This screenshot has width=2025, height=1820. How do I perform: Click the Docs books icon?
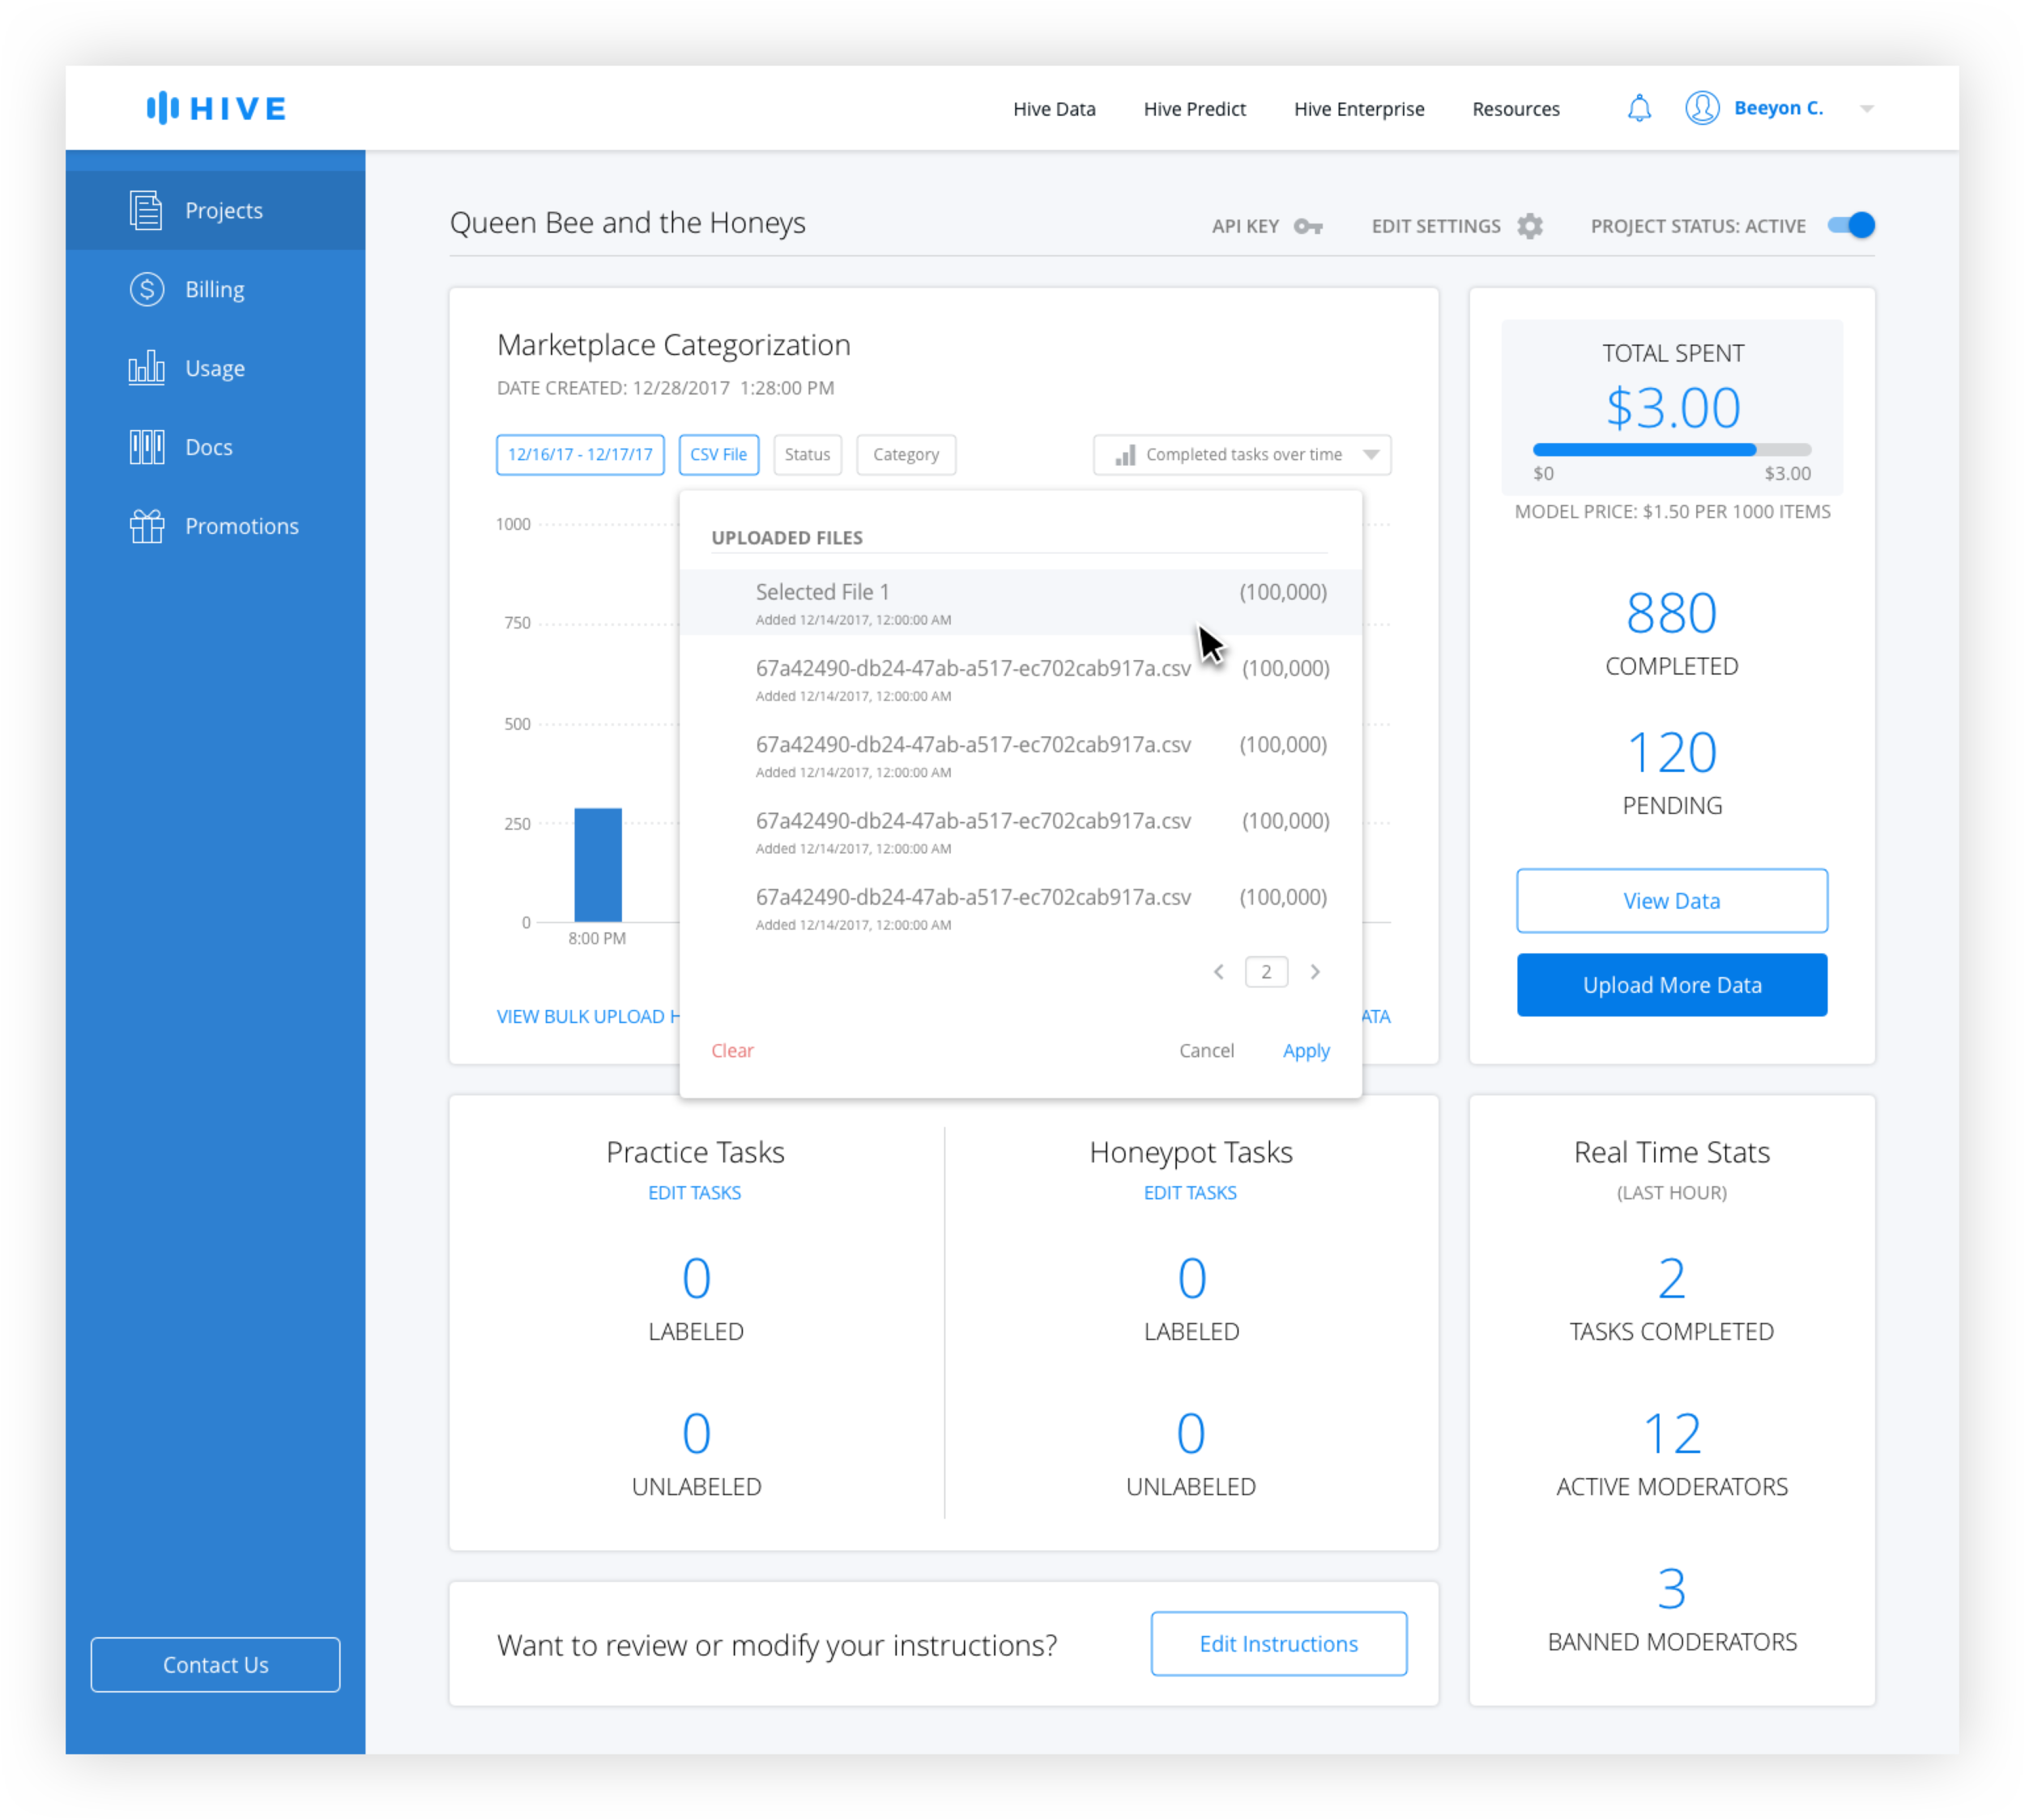pos(146,447)
